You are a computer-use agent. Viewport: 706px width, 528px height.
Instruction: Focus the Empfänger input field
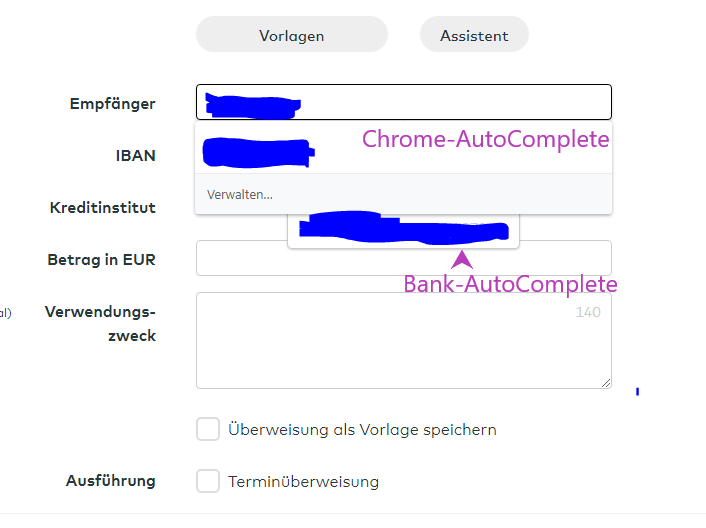coord(450,102)
